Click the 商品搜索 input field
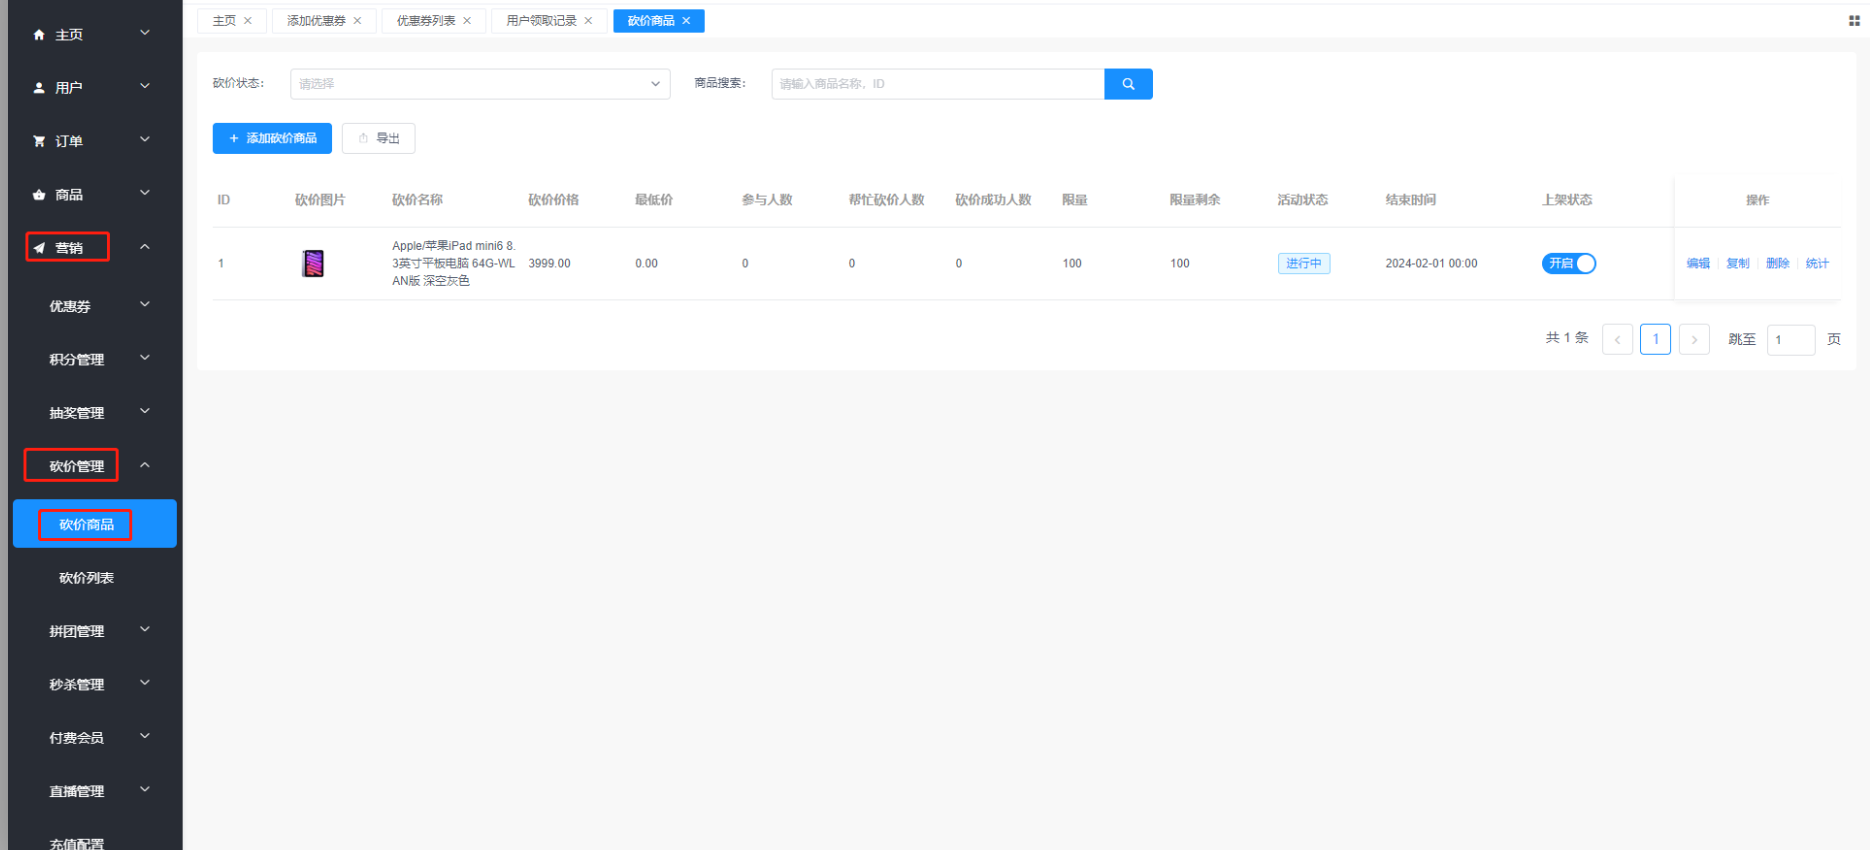The height and width of the screenshot is (850, 1870). pos(937,84)
